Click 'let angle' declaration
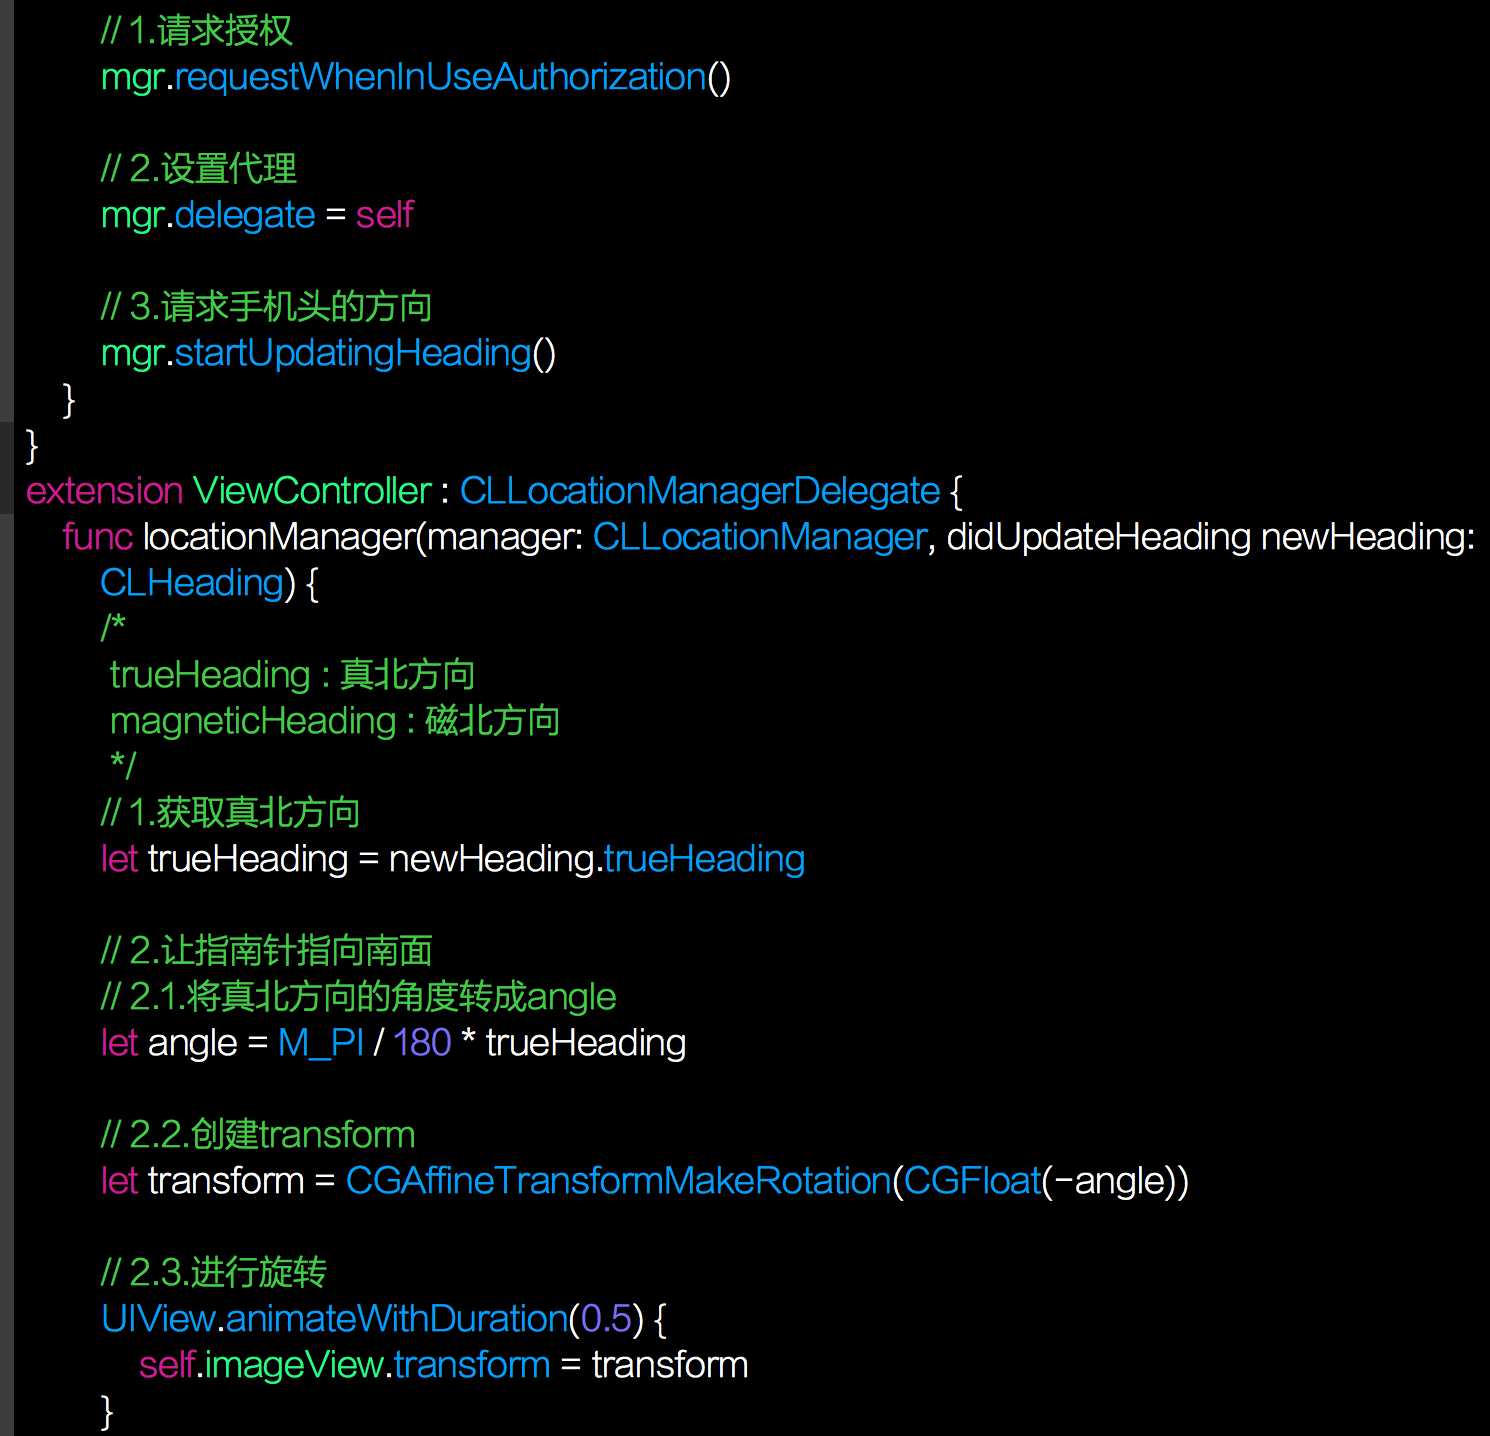 click(x=169, y=1043)
